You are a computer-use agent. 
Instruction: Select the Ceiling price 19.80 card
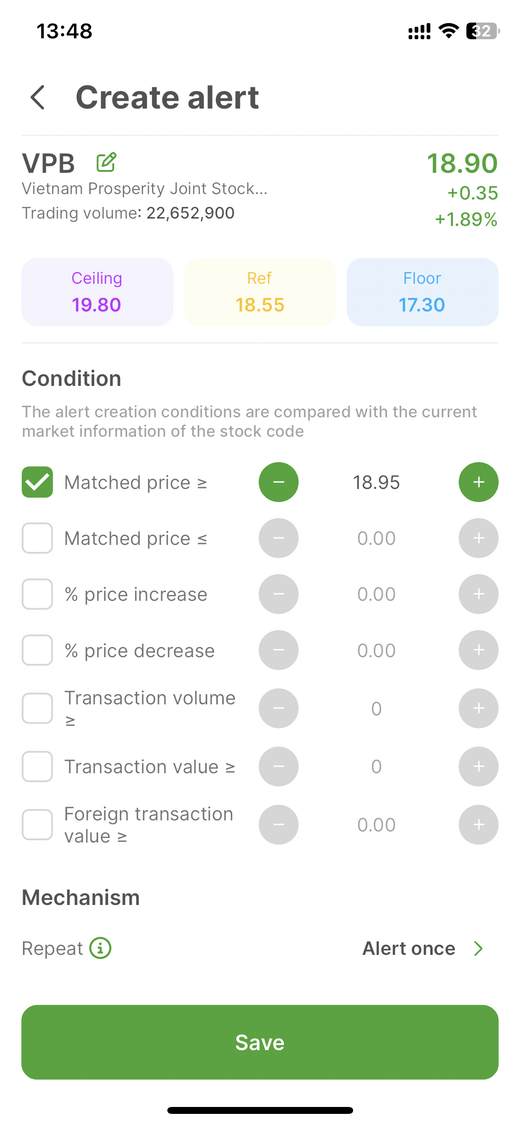coord(97,292)
